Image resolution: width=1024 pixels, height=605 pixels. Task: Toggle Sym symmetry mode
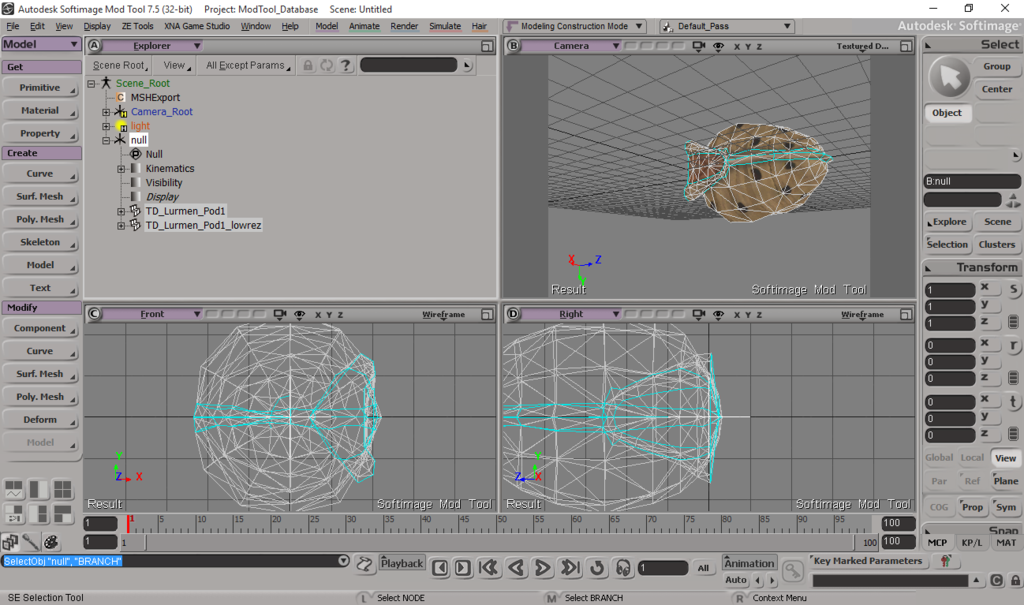tap(1006, 507)
